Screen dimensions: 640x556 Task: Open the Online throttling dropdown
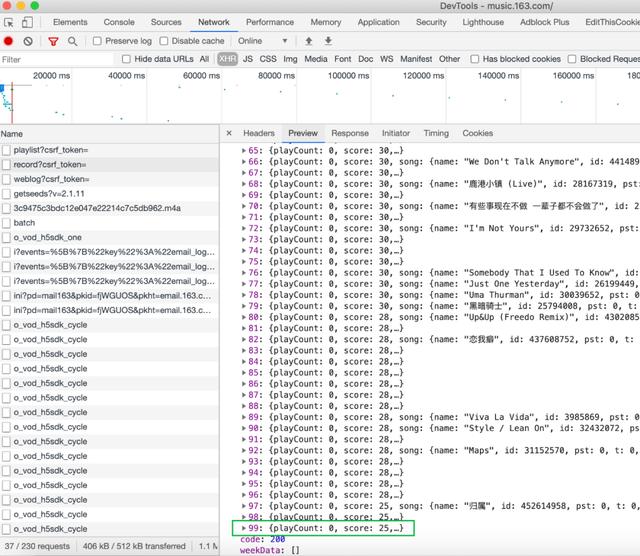(263, 41)
